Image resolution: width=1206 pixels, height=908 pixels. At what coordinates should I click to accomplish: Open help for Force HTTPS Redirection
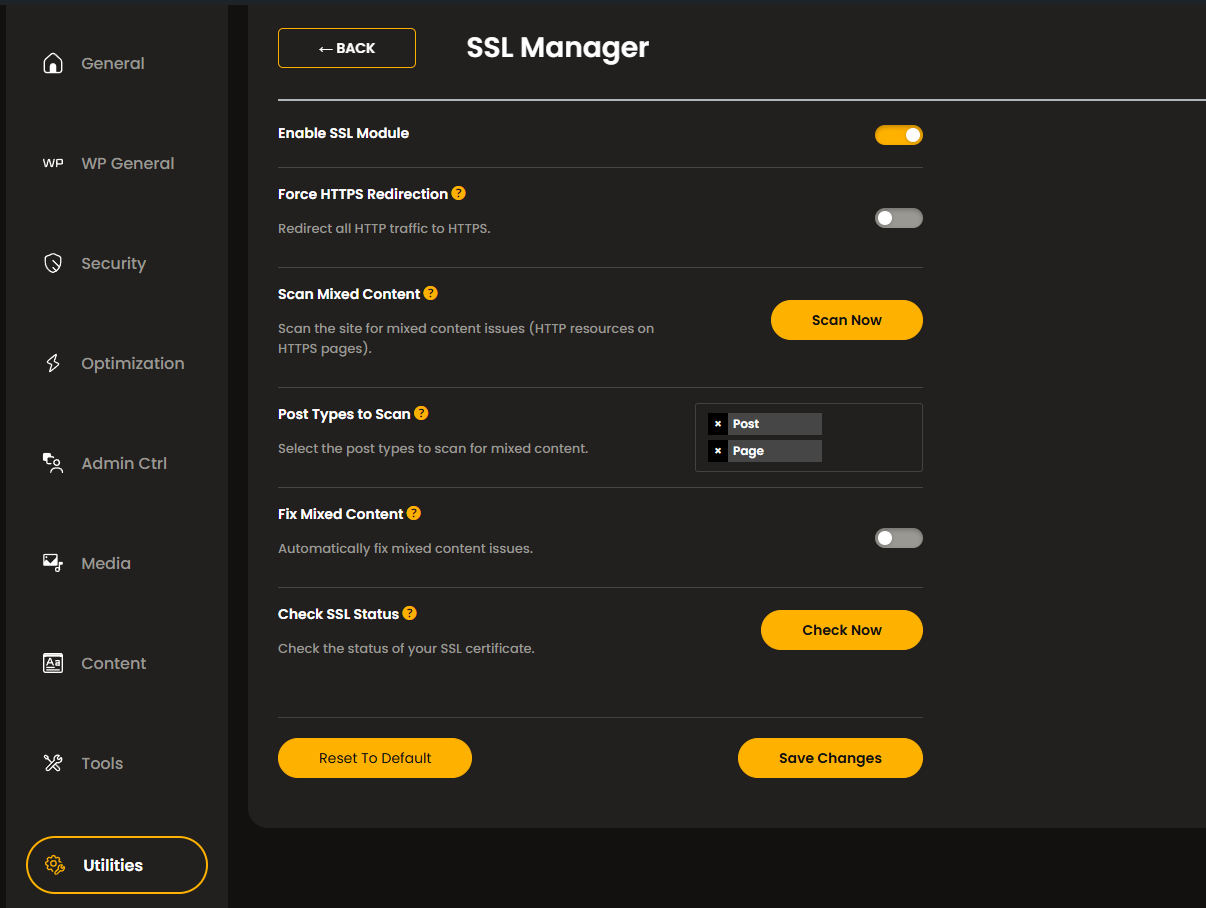[x=458, y=192]
